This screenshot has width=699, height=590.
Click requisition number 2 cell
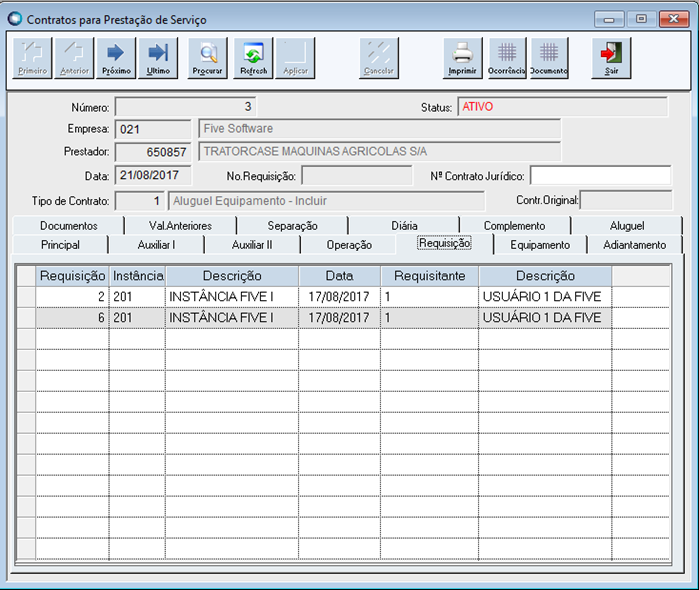(x=73, y=297)
